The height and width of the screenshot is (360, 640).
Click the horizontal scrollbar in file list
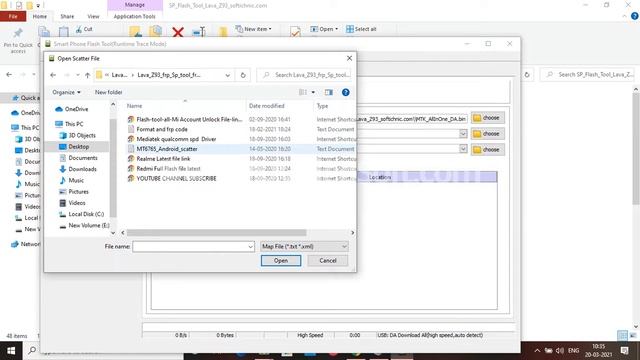pyautogui.click(x=216, y=233)
